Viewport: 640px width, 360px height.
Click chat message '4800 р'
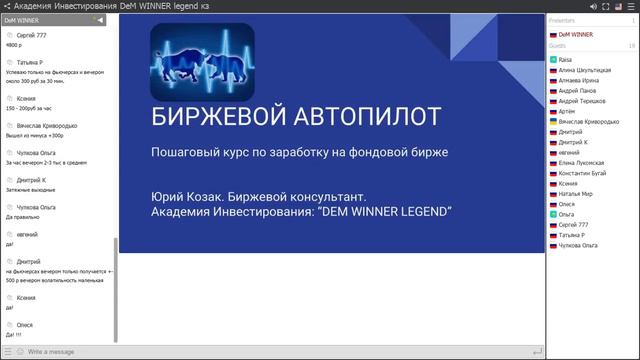coord(14,45)
